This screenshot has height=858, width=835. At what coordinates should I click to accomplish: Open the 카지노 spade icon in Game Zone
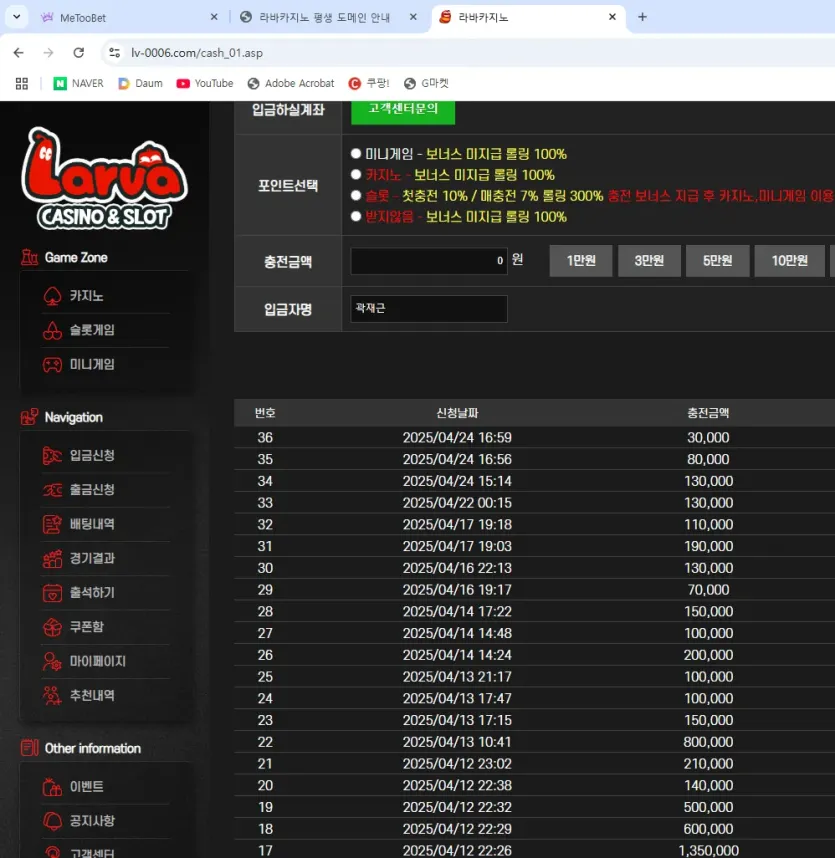[x=52, y=296]
